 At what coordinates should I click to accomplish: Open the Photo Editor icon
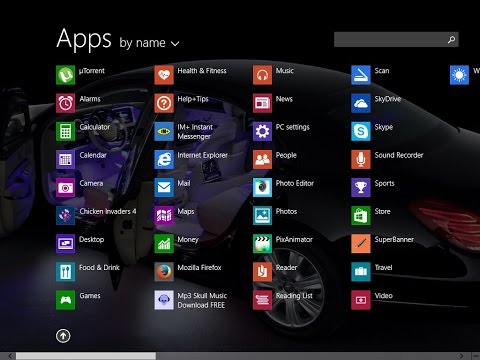262,187
